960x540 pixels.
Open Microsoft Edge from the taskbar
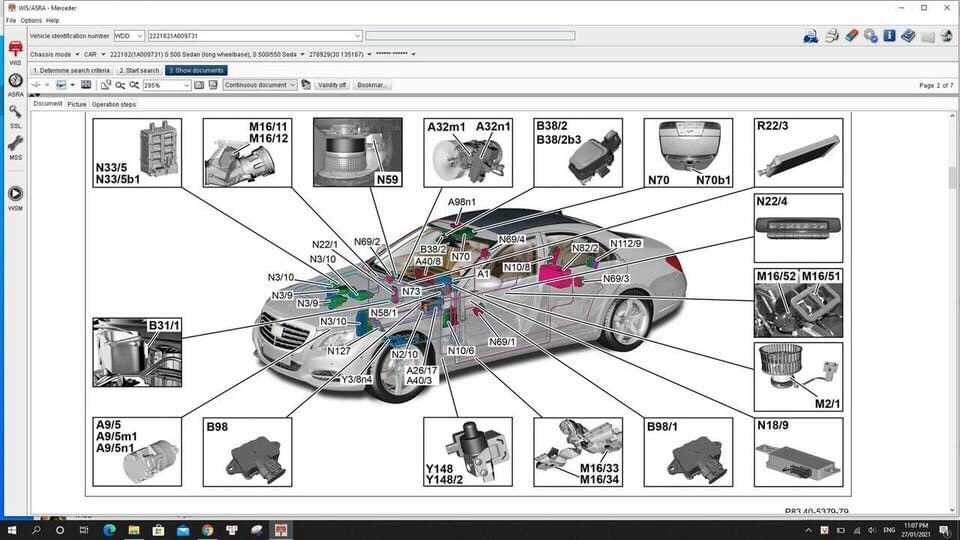click(x=110, y=530)
